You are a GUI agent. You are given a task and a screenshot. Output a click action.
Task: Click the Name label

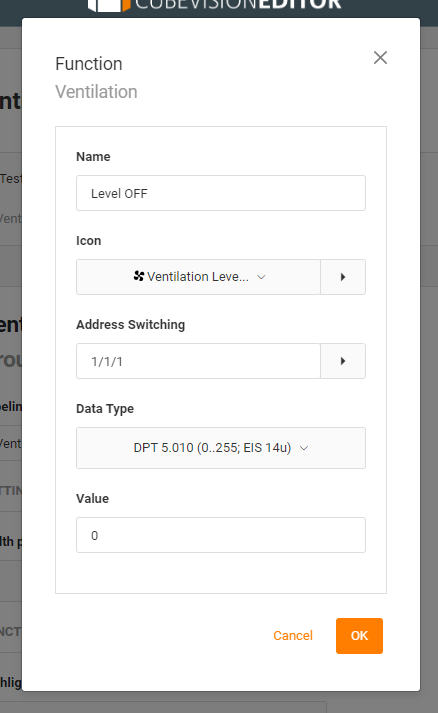(93, 157)
